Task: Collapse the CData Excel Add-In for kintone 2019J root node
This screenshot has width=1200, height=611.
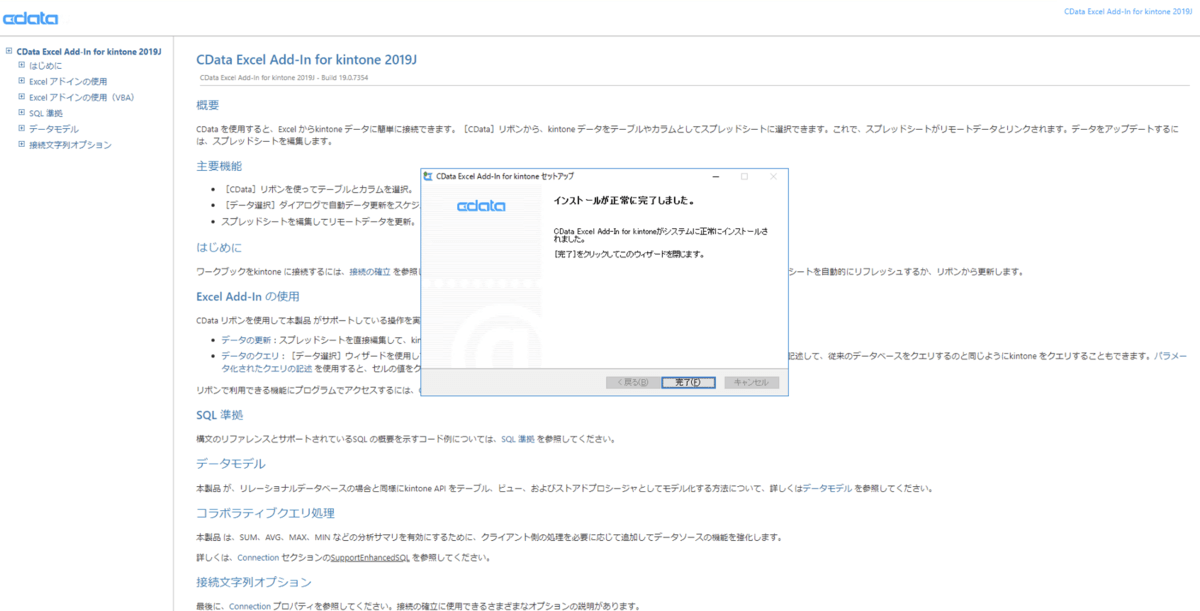Action: [x=8, y=51]
